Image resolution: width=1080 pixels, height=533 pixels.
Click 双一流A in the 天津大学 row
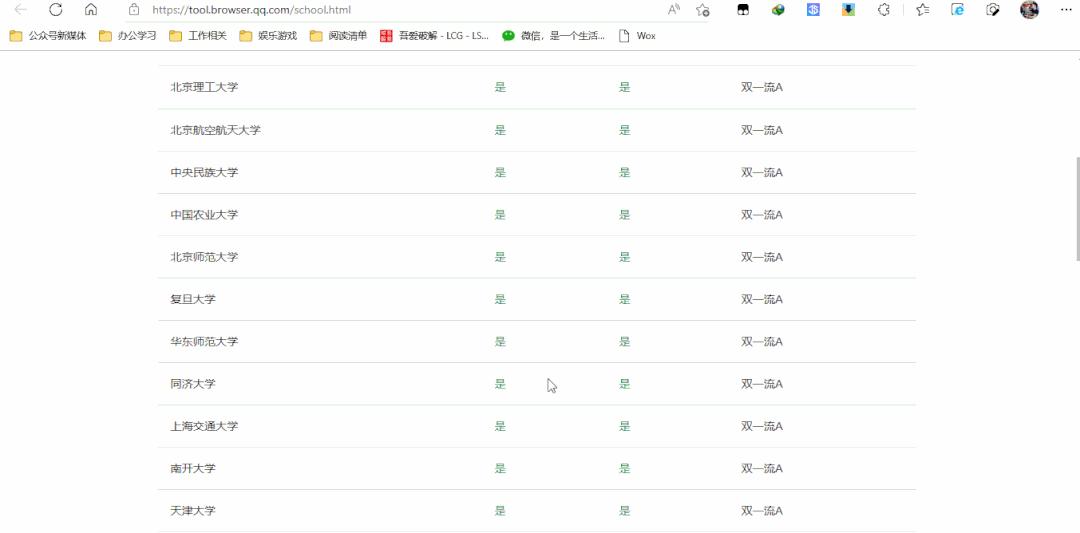pyautogui.click(x=762, y=511)
